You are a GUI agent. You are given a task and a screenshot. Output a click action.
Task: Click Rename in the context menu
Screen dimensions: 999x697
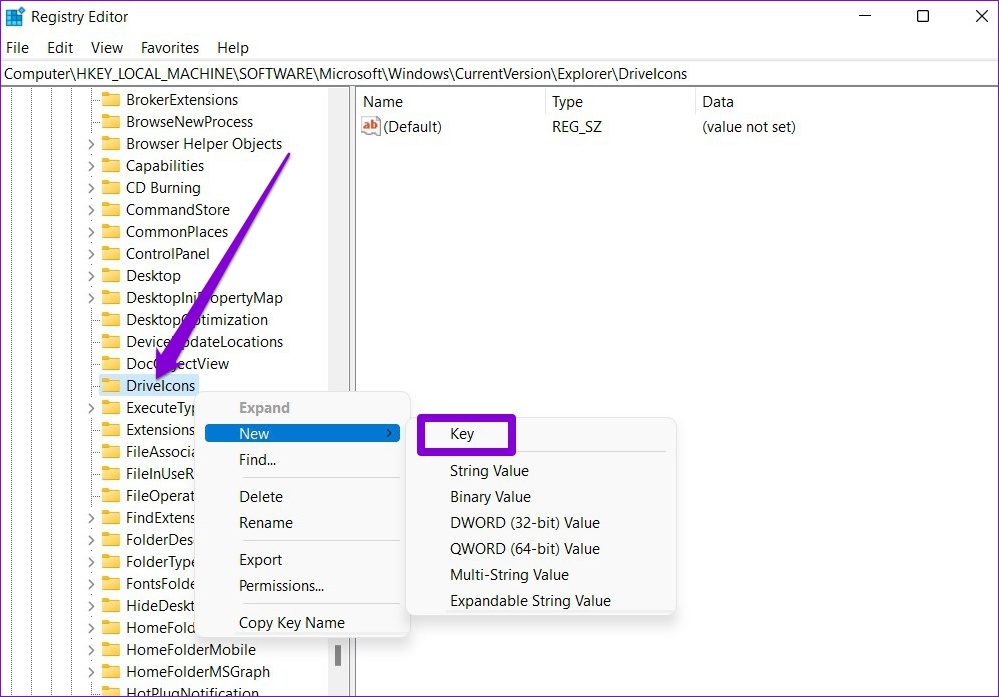click(x=266, y=523)
